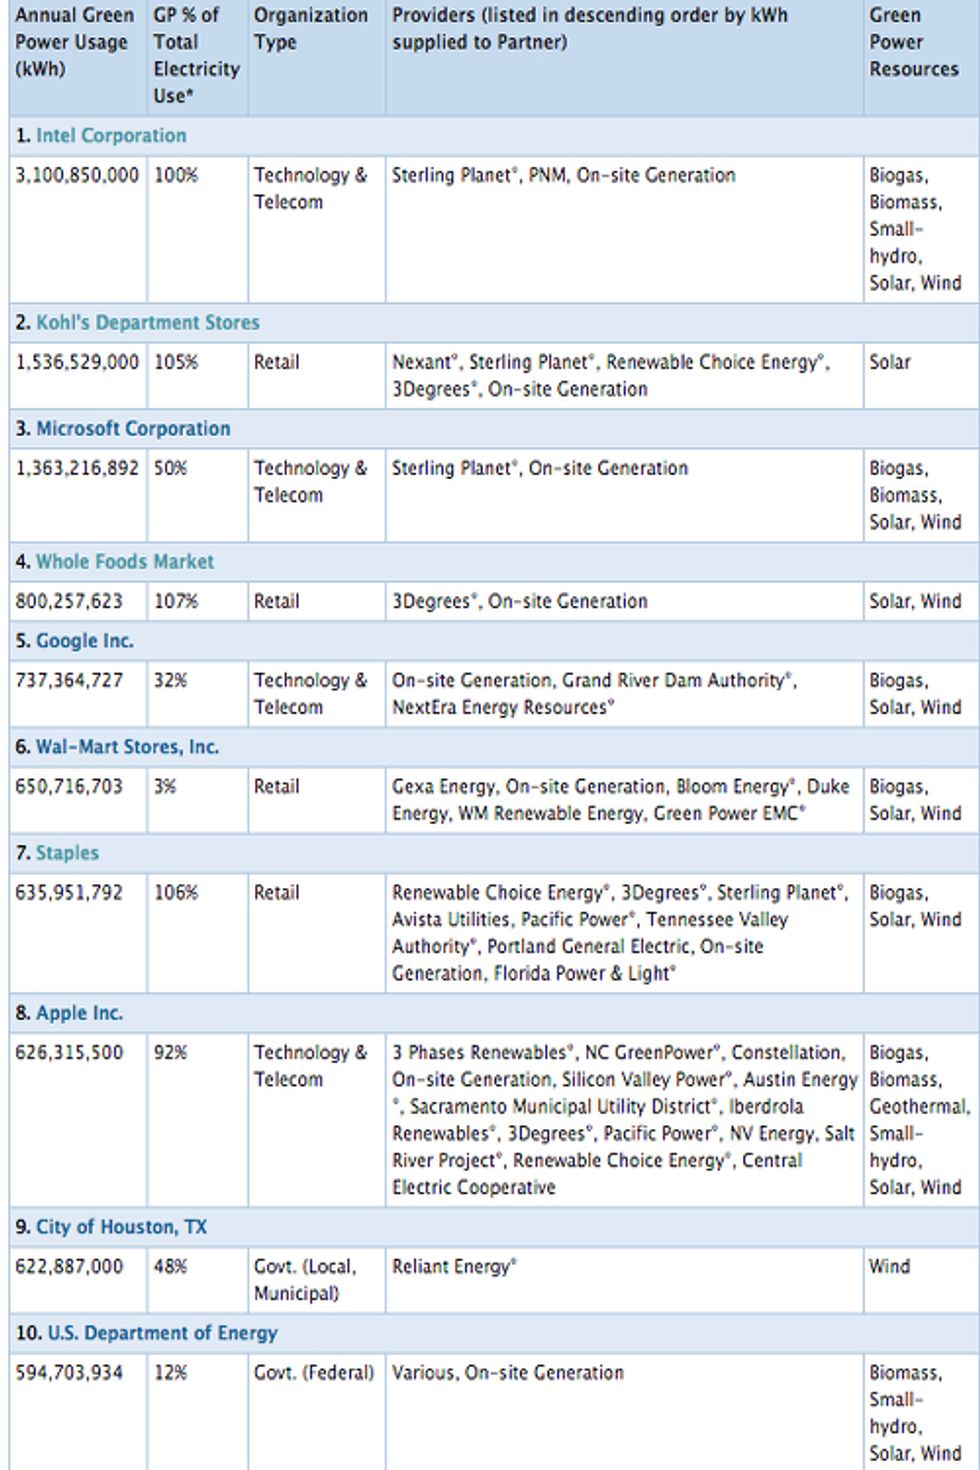Select Apple's providers cell starting '3 Phases Renewables'
The height and width of the screenshot is (1470, 980).
(625, 1119)
